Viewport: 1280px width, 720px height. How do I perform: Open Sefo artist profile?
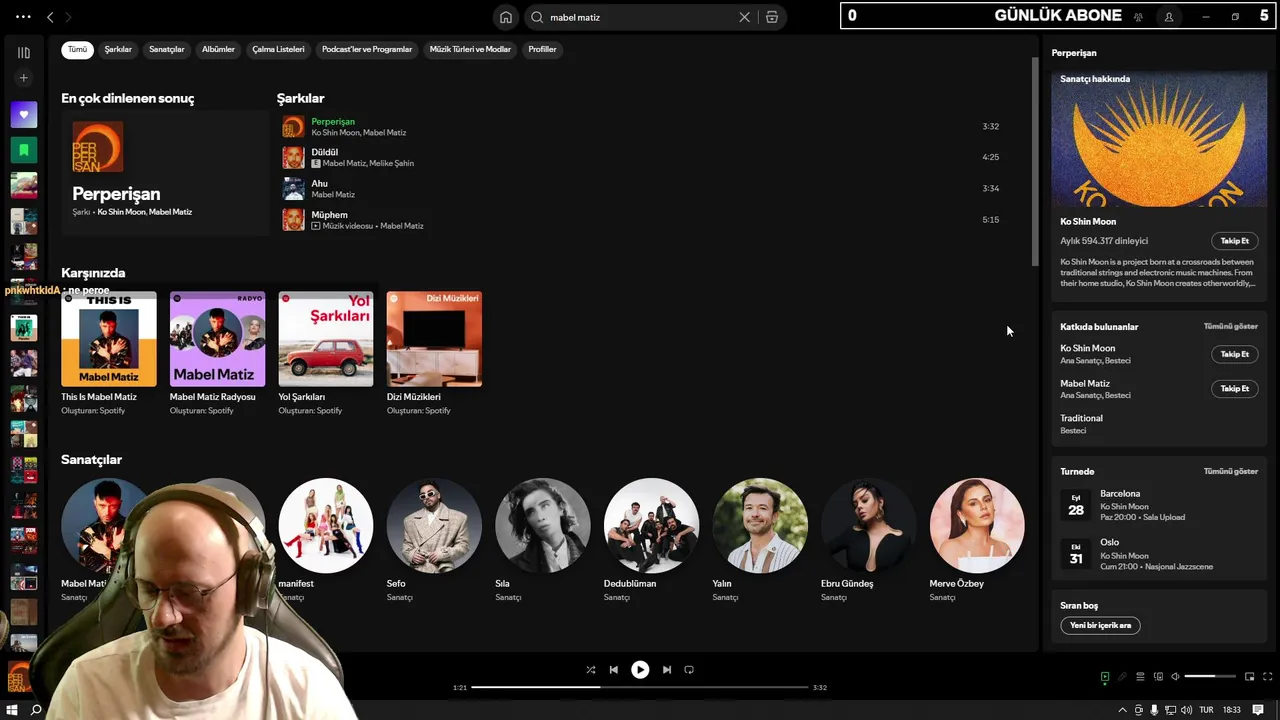(434, 540)
